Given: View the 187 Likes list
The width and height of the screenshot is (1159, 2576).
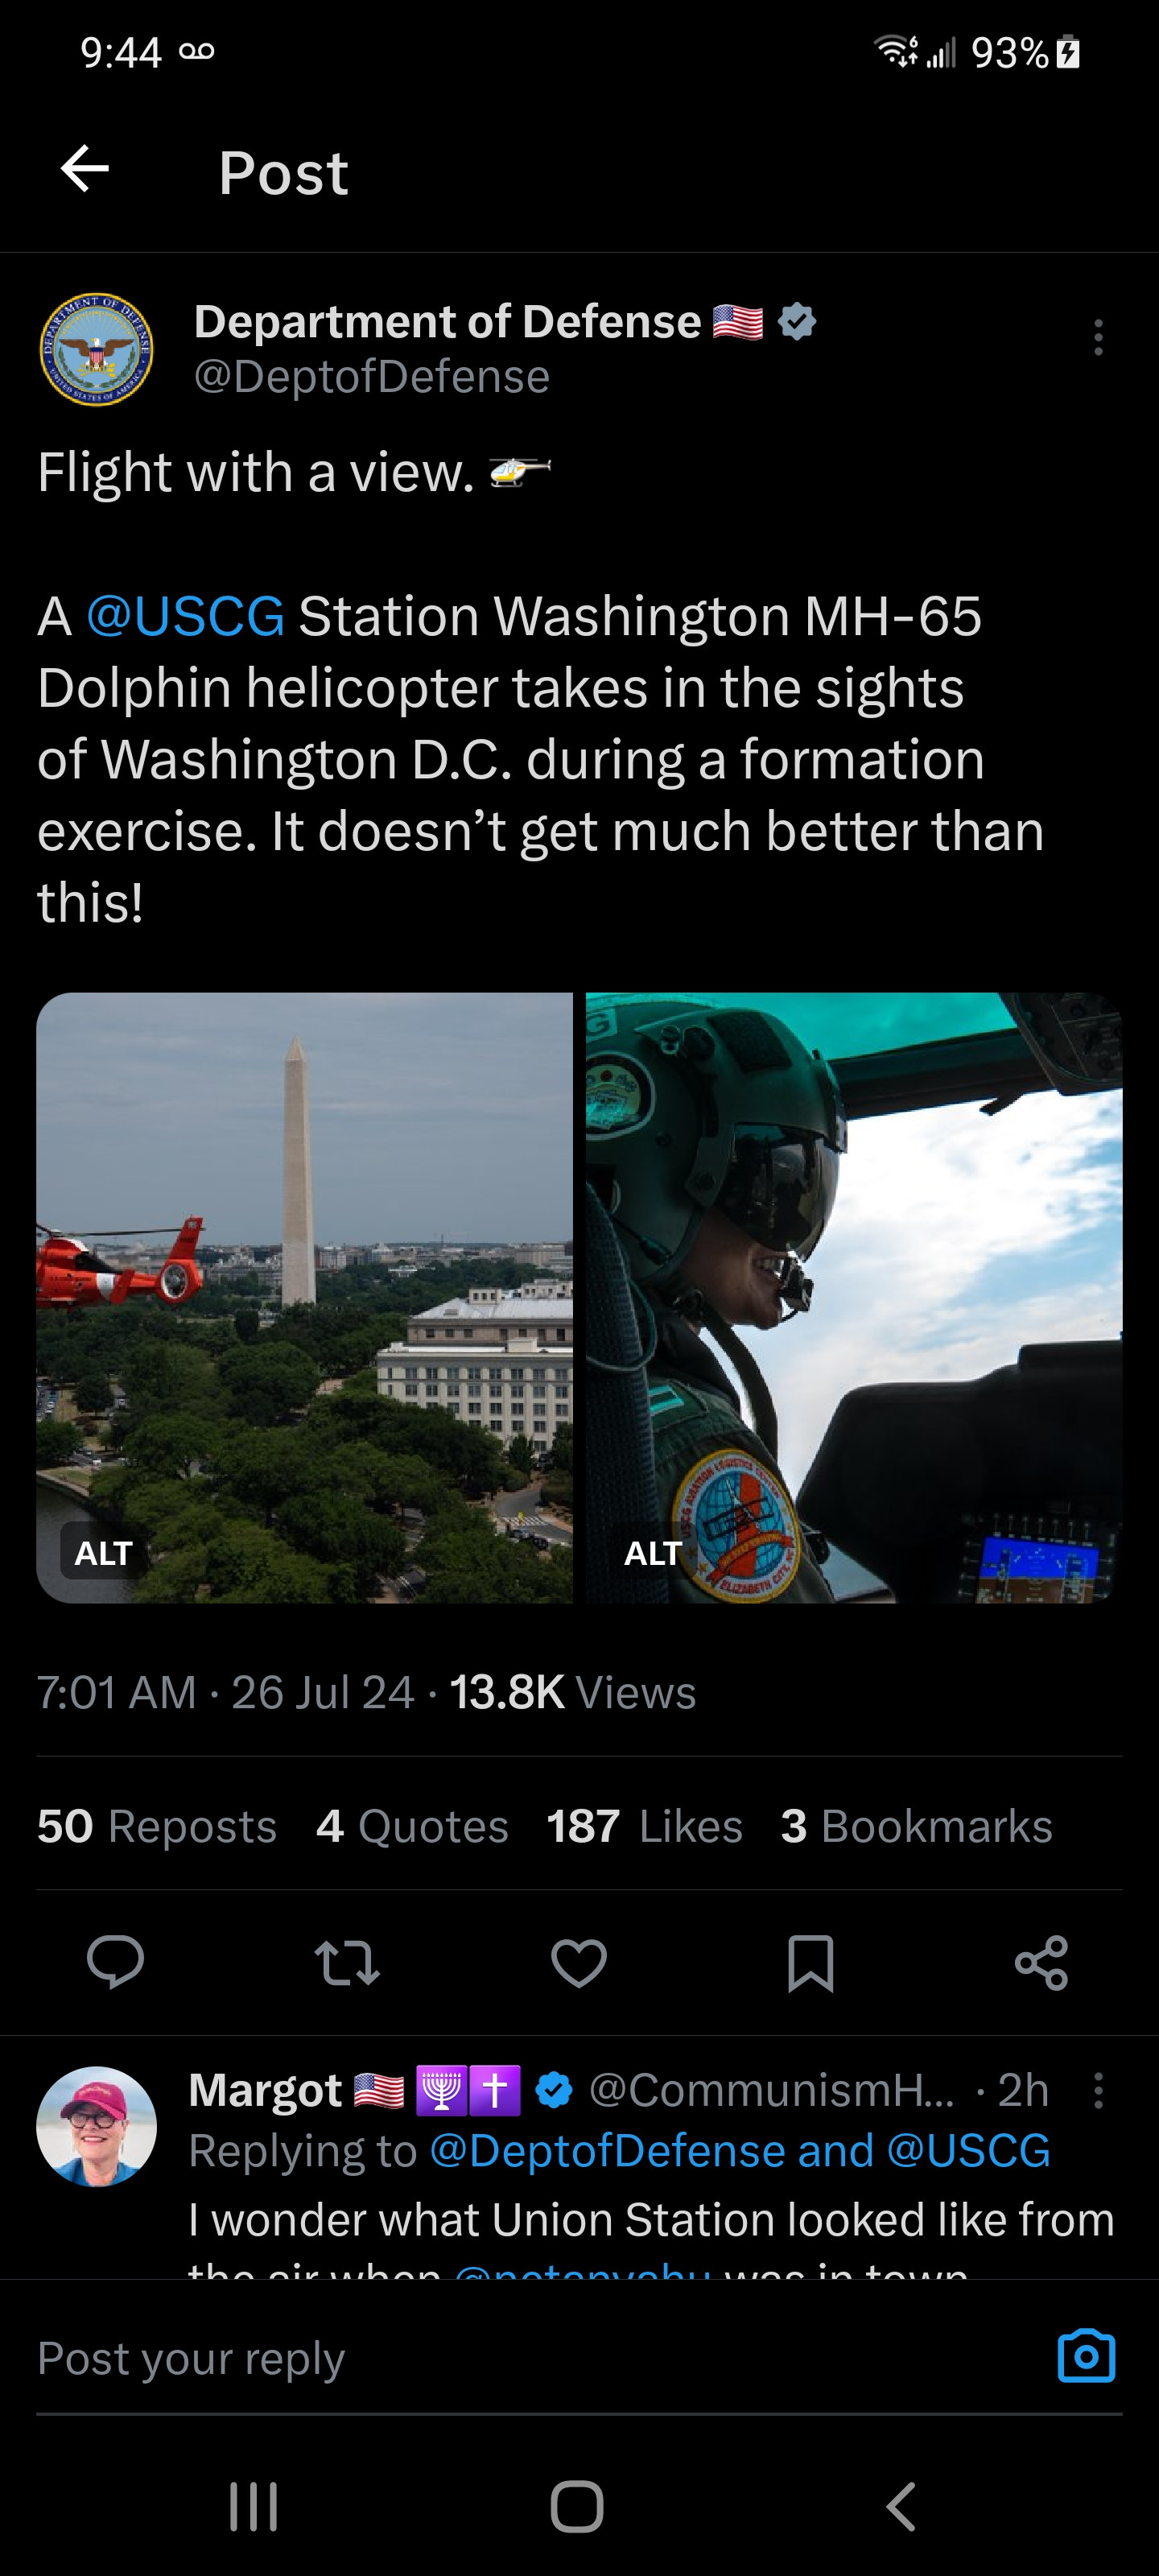Looking at the screenshot, I should tap(645, 1826).
